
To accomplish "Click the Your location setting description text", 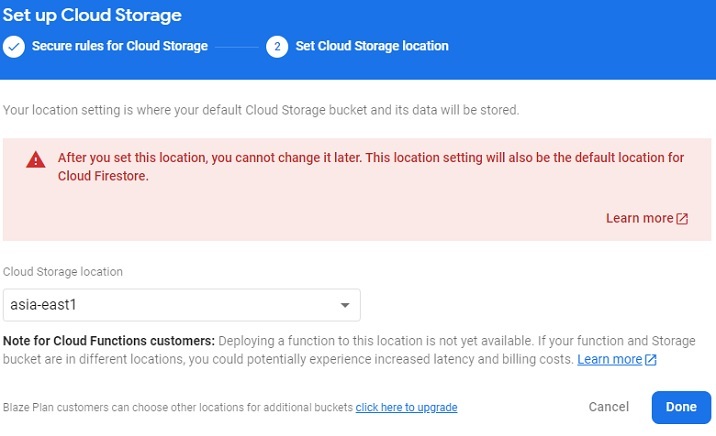I will pos(261,109).
